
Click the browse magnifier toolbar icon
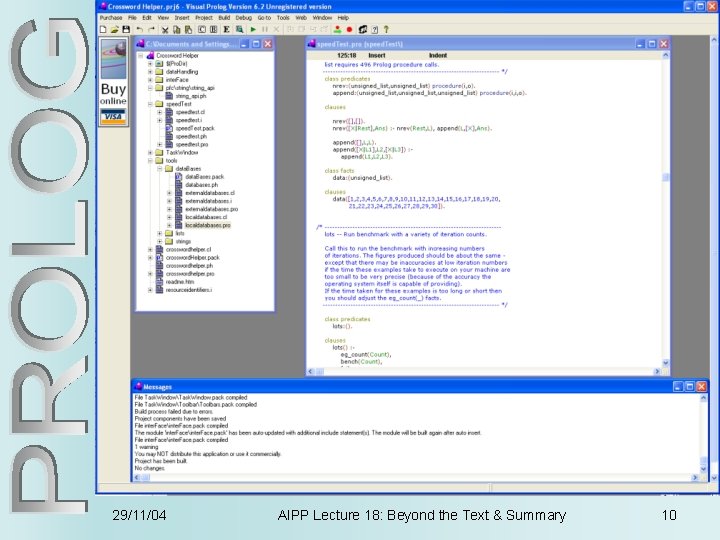239,29
